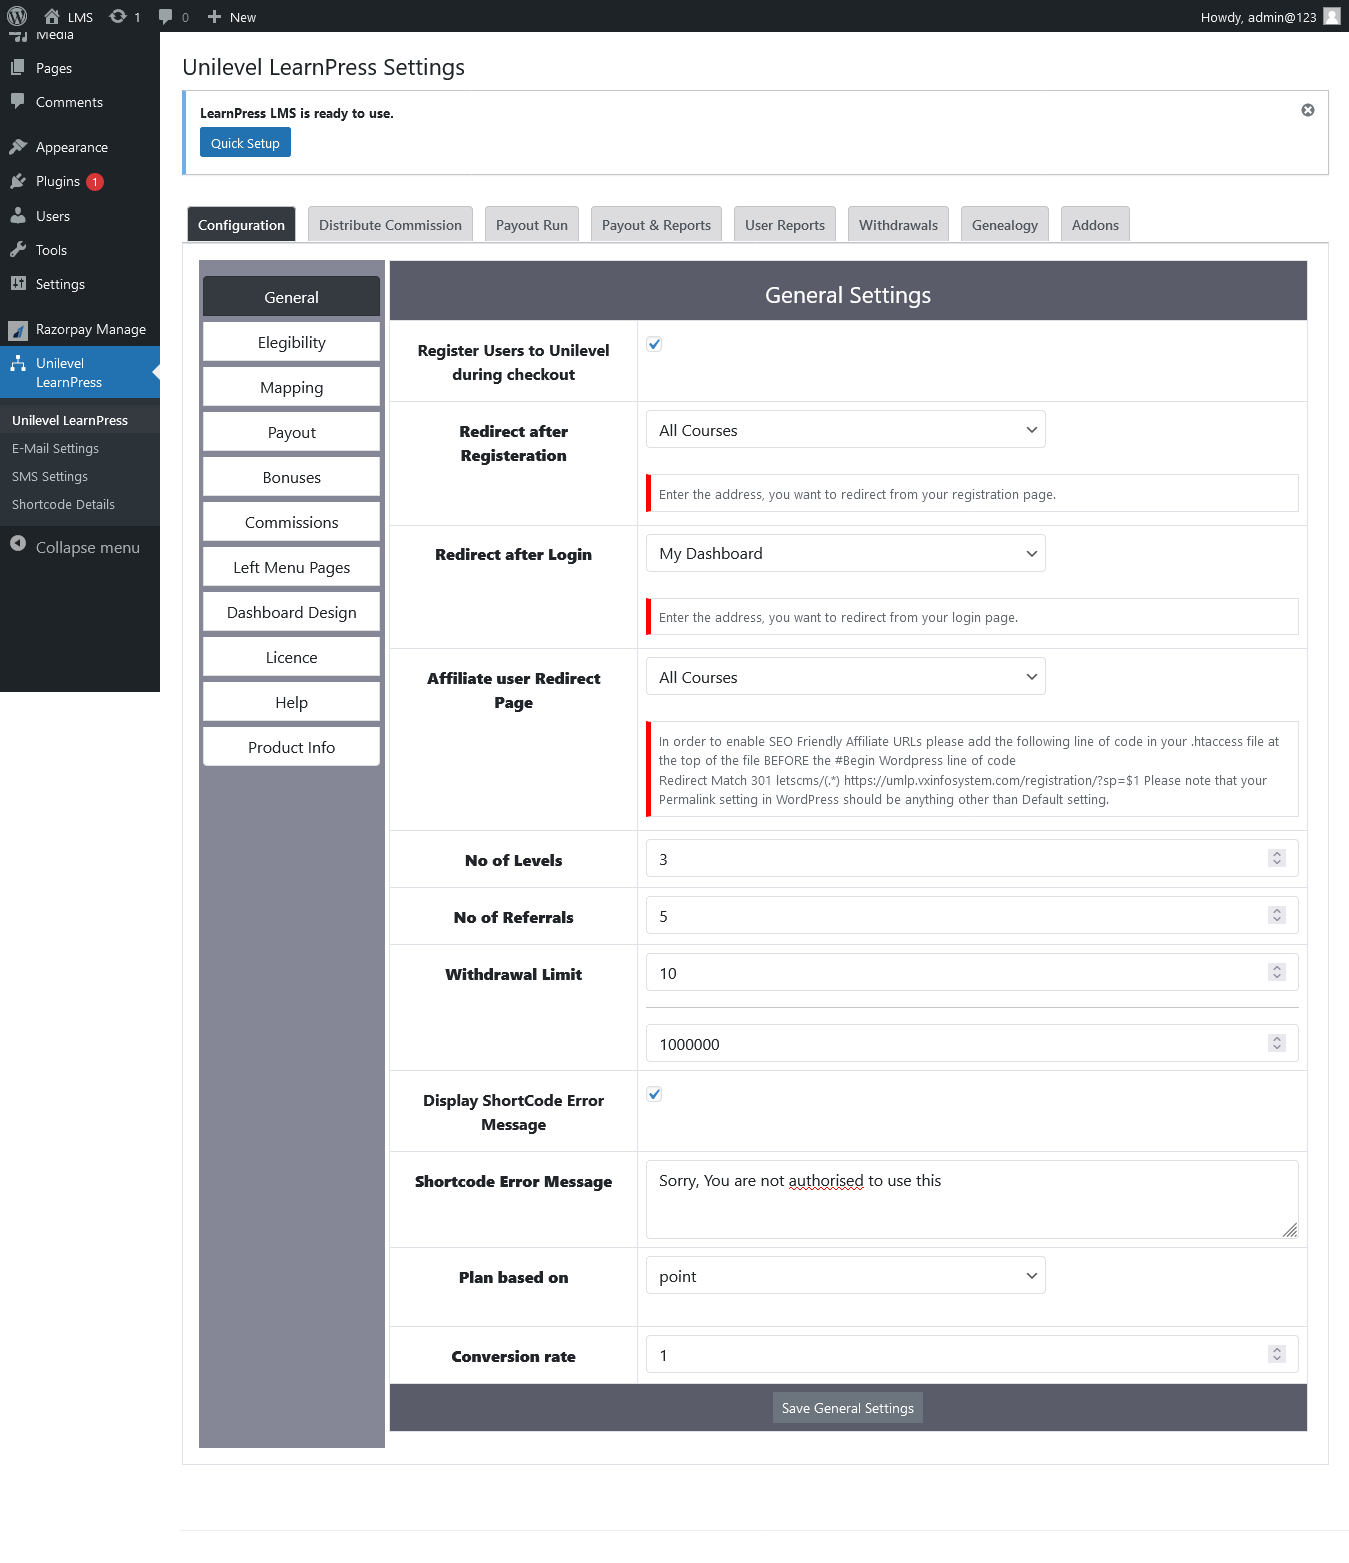Disable Display ShortCode Error Message
Viewport: 1349px width, 1563px height.
pos(653,1093)
